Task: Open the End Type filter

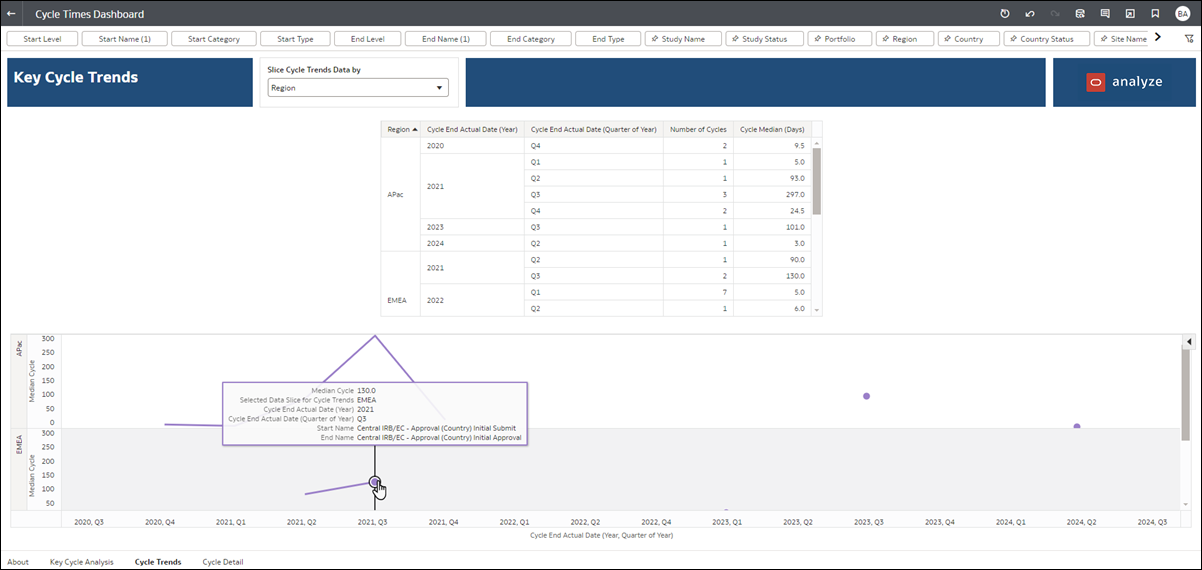Action: pos(608,39)
